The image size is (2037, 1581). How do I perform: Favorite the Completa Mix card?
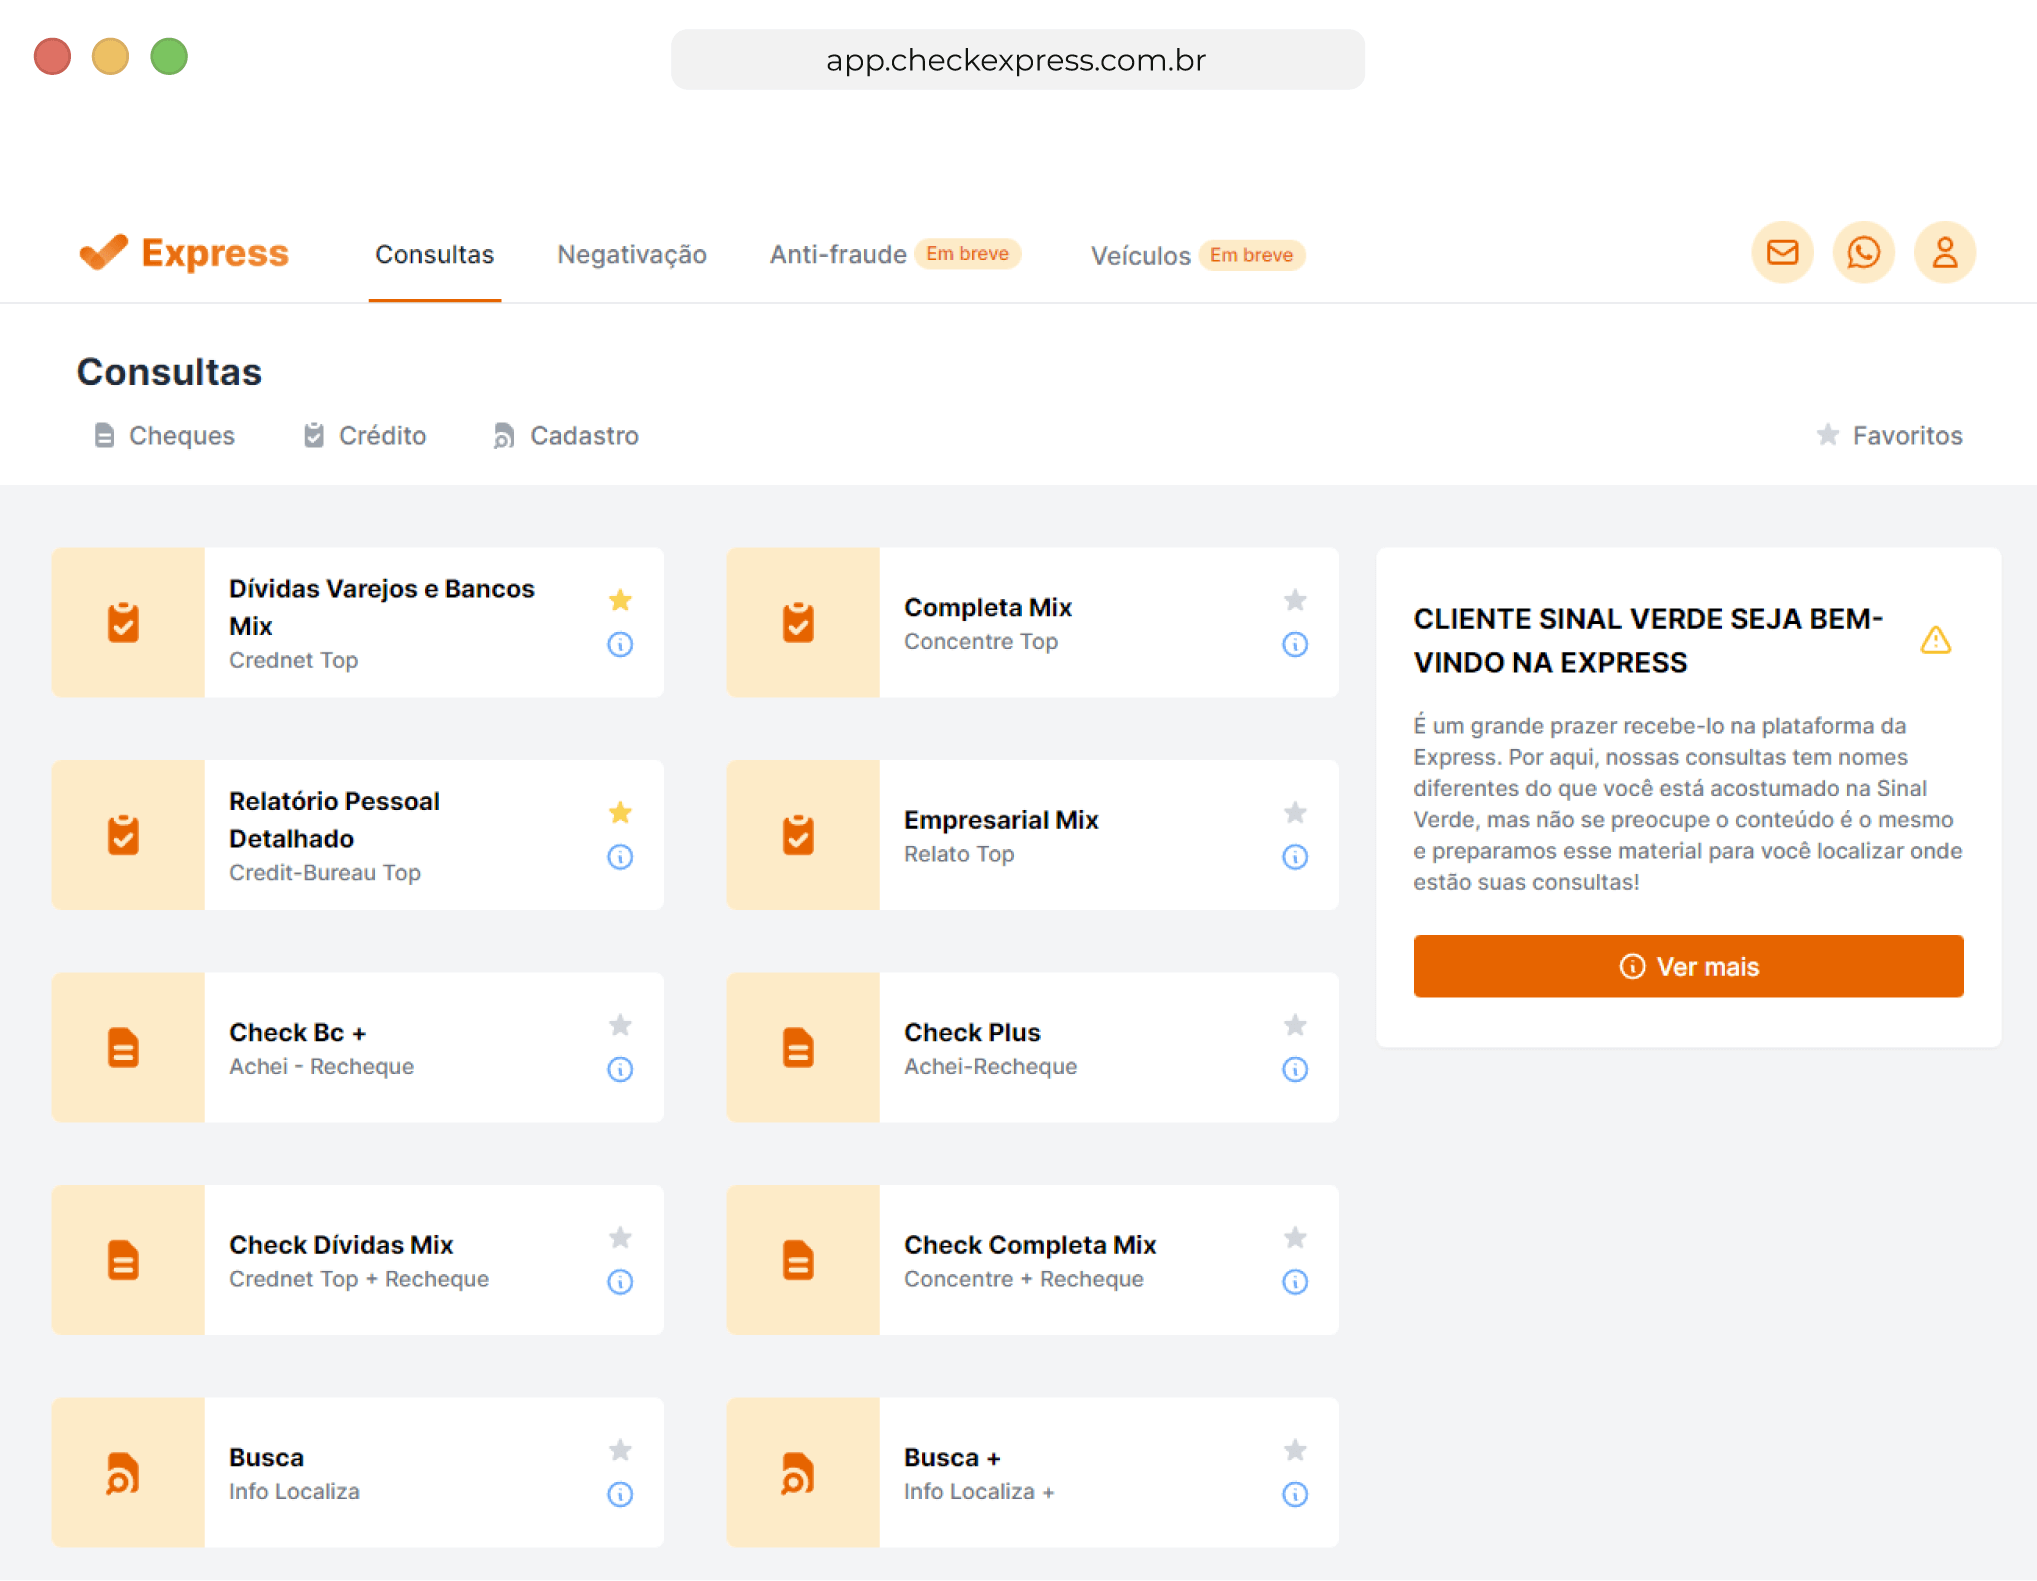[x=1295, y=600]
